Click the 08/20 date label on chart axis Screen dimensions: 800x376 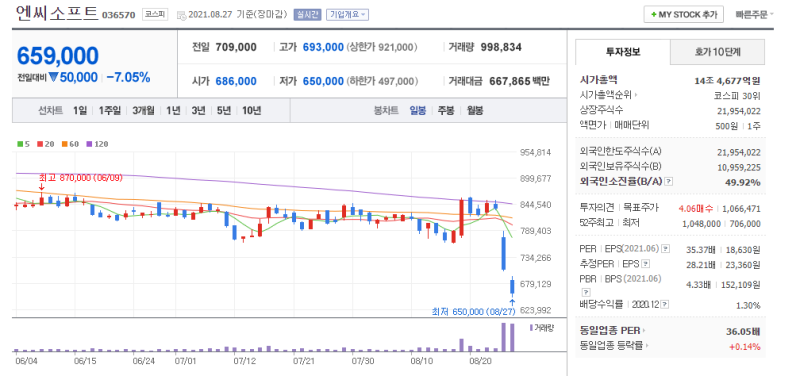480,361
